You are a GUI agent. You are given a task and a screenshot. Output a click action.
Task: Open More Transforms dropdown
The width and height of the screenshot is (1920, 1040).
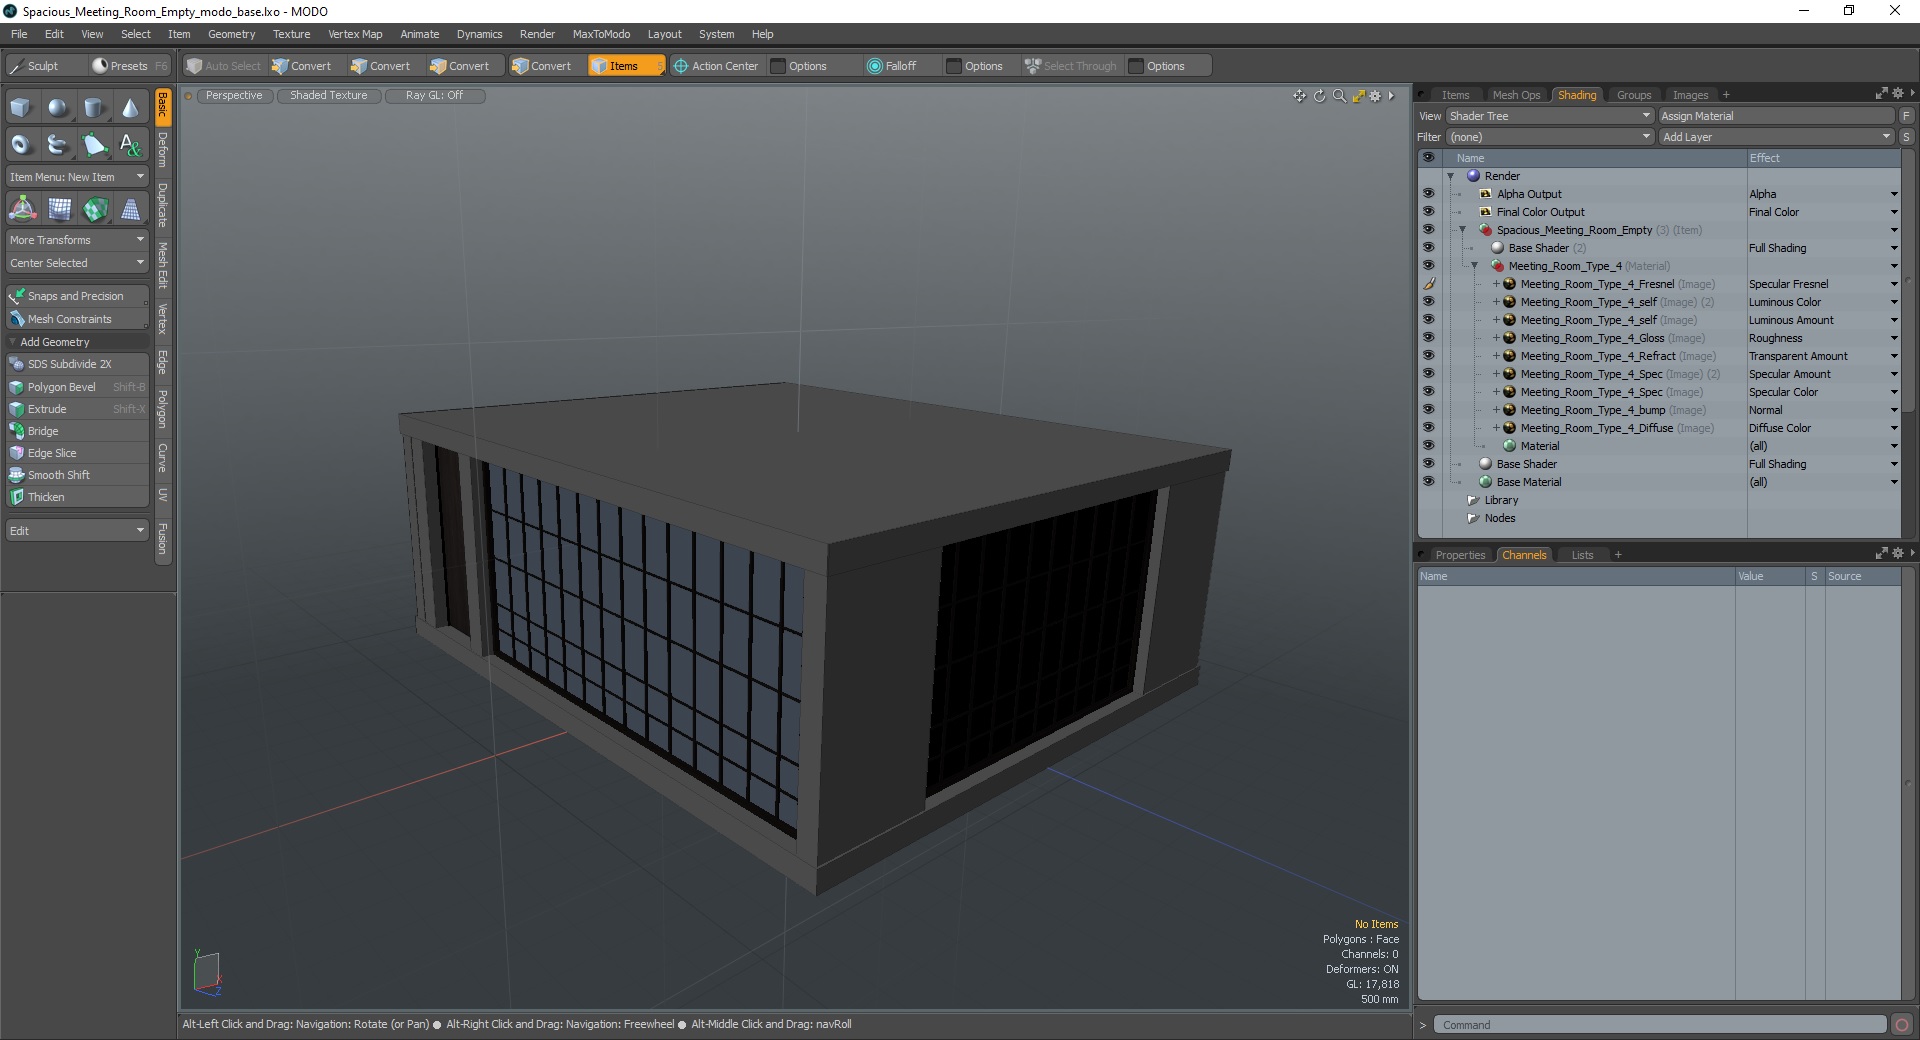77,240
